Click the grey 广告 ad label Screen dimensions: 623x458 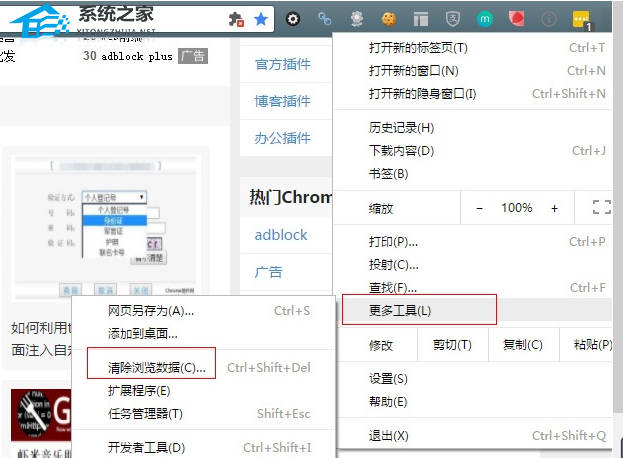(193, 56)
